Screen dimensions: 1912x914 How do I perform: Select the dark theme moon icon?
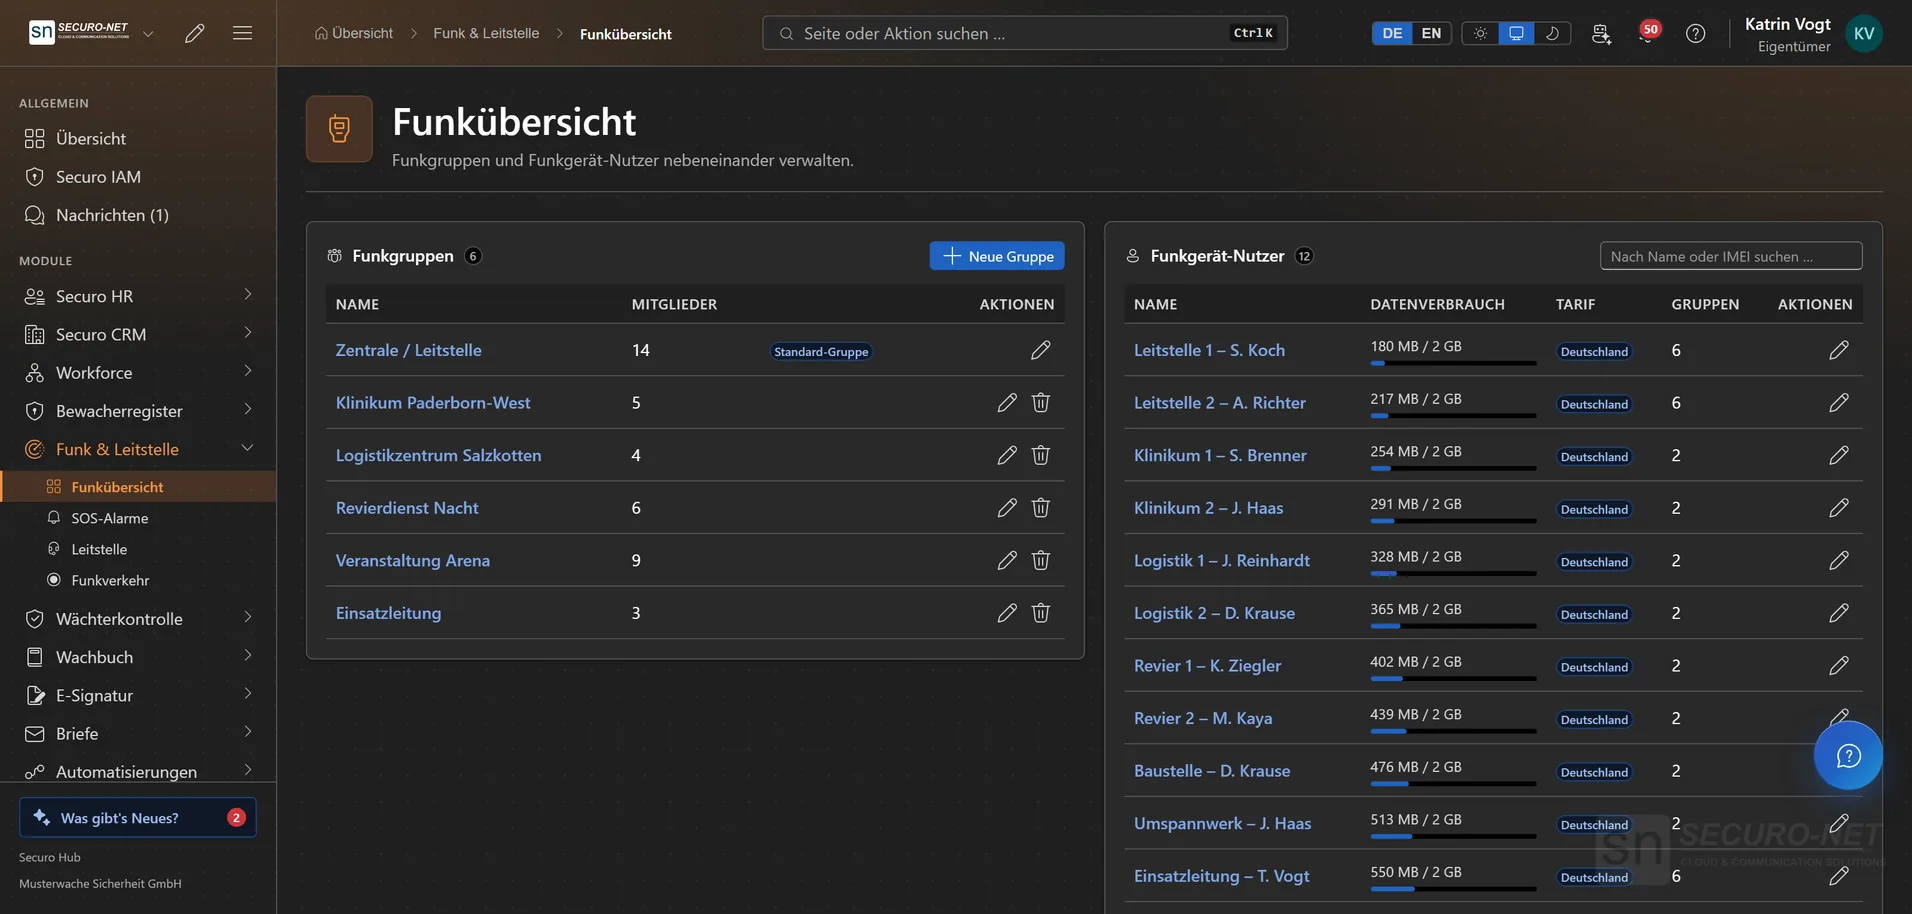pos(1552,33)
